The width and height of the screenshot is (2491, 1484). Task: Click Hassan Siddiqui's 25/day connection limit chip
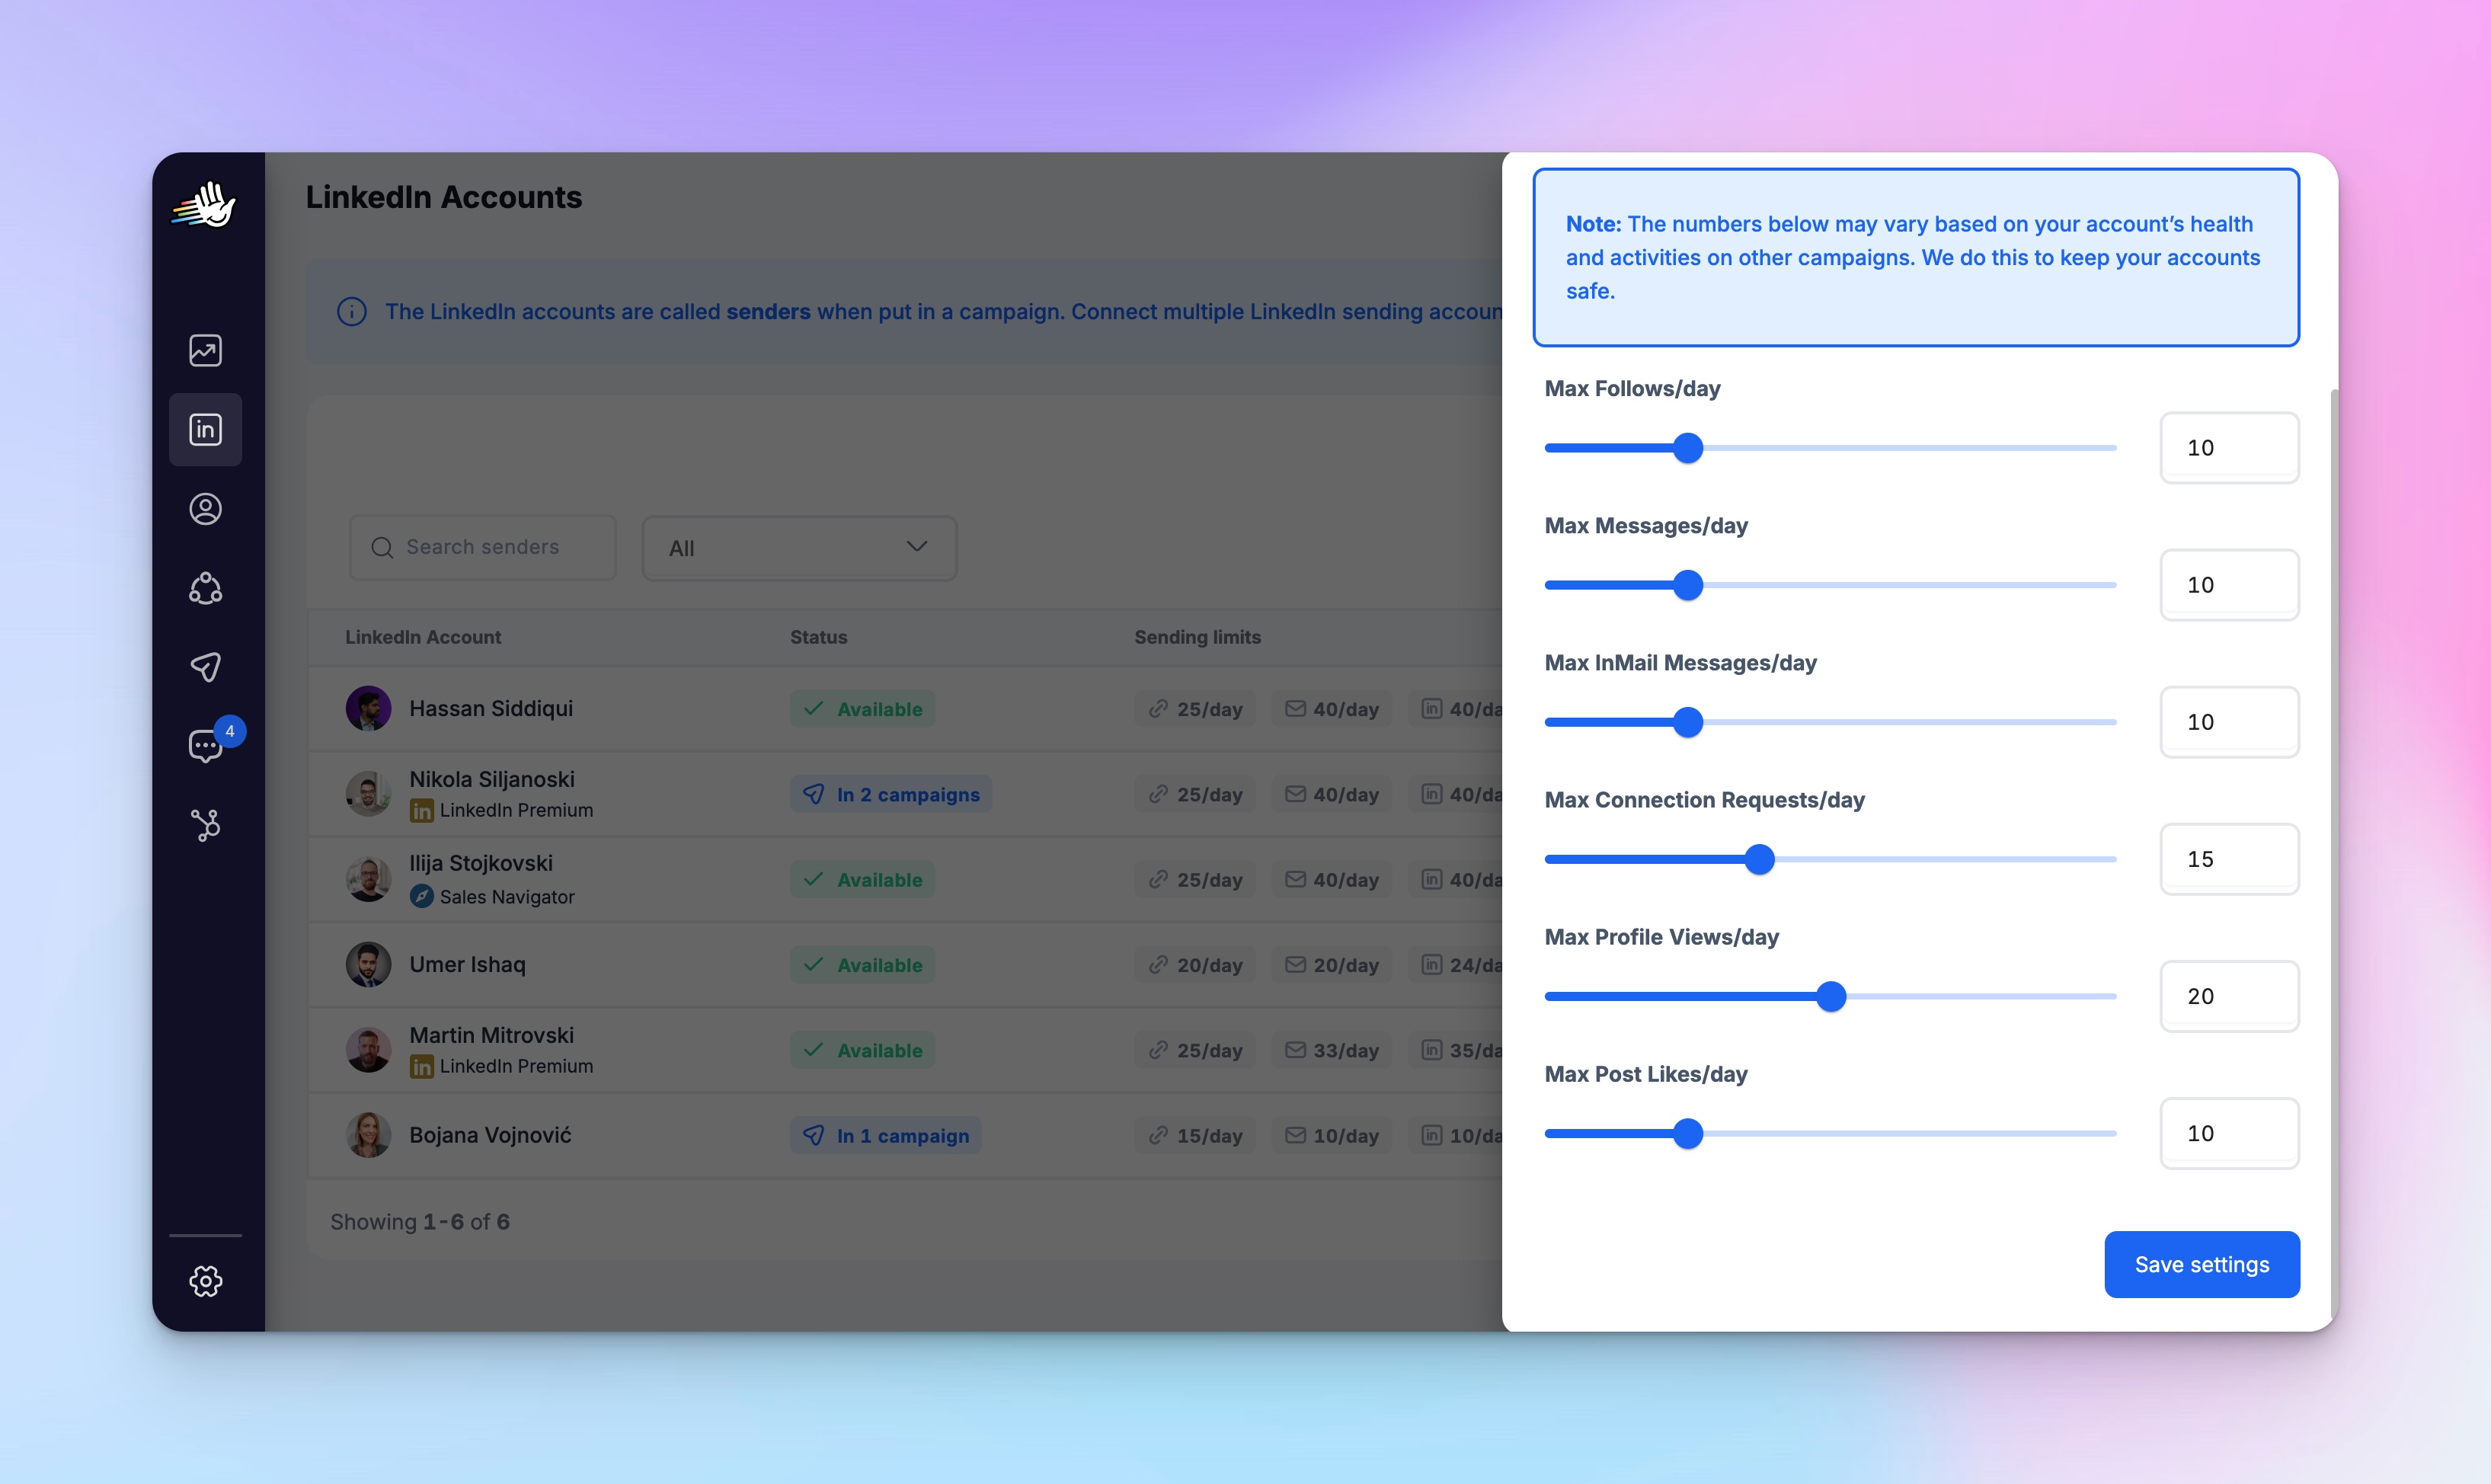point(1195,709)
